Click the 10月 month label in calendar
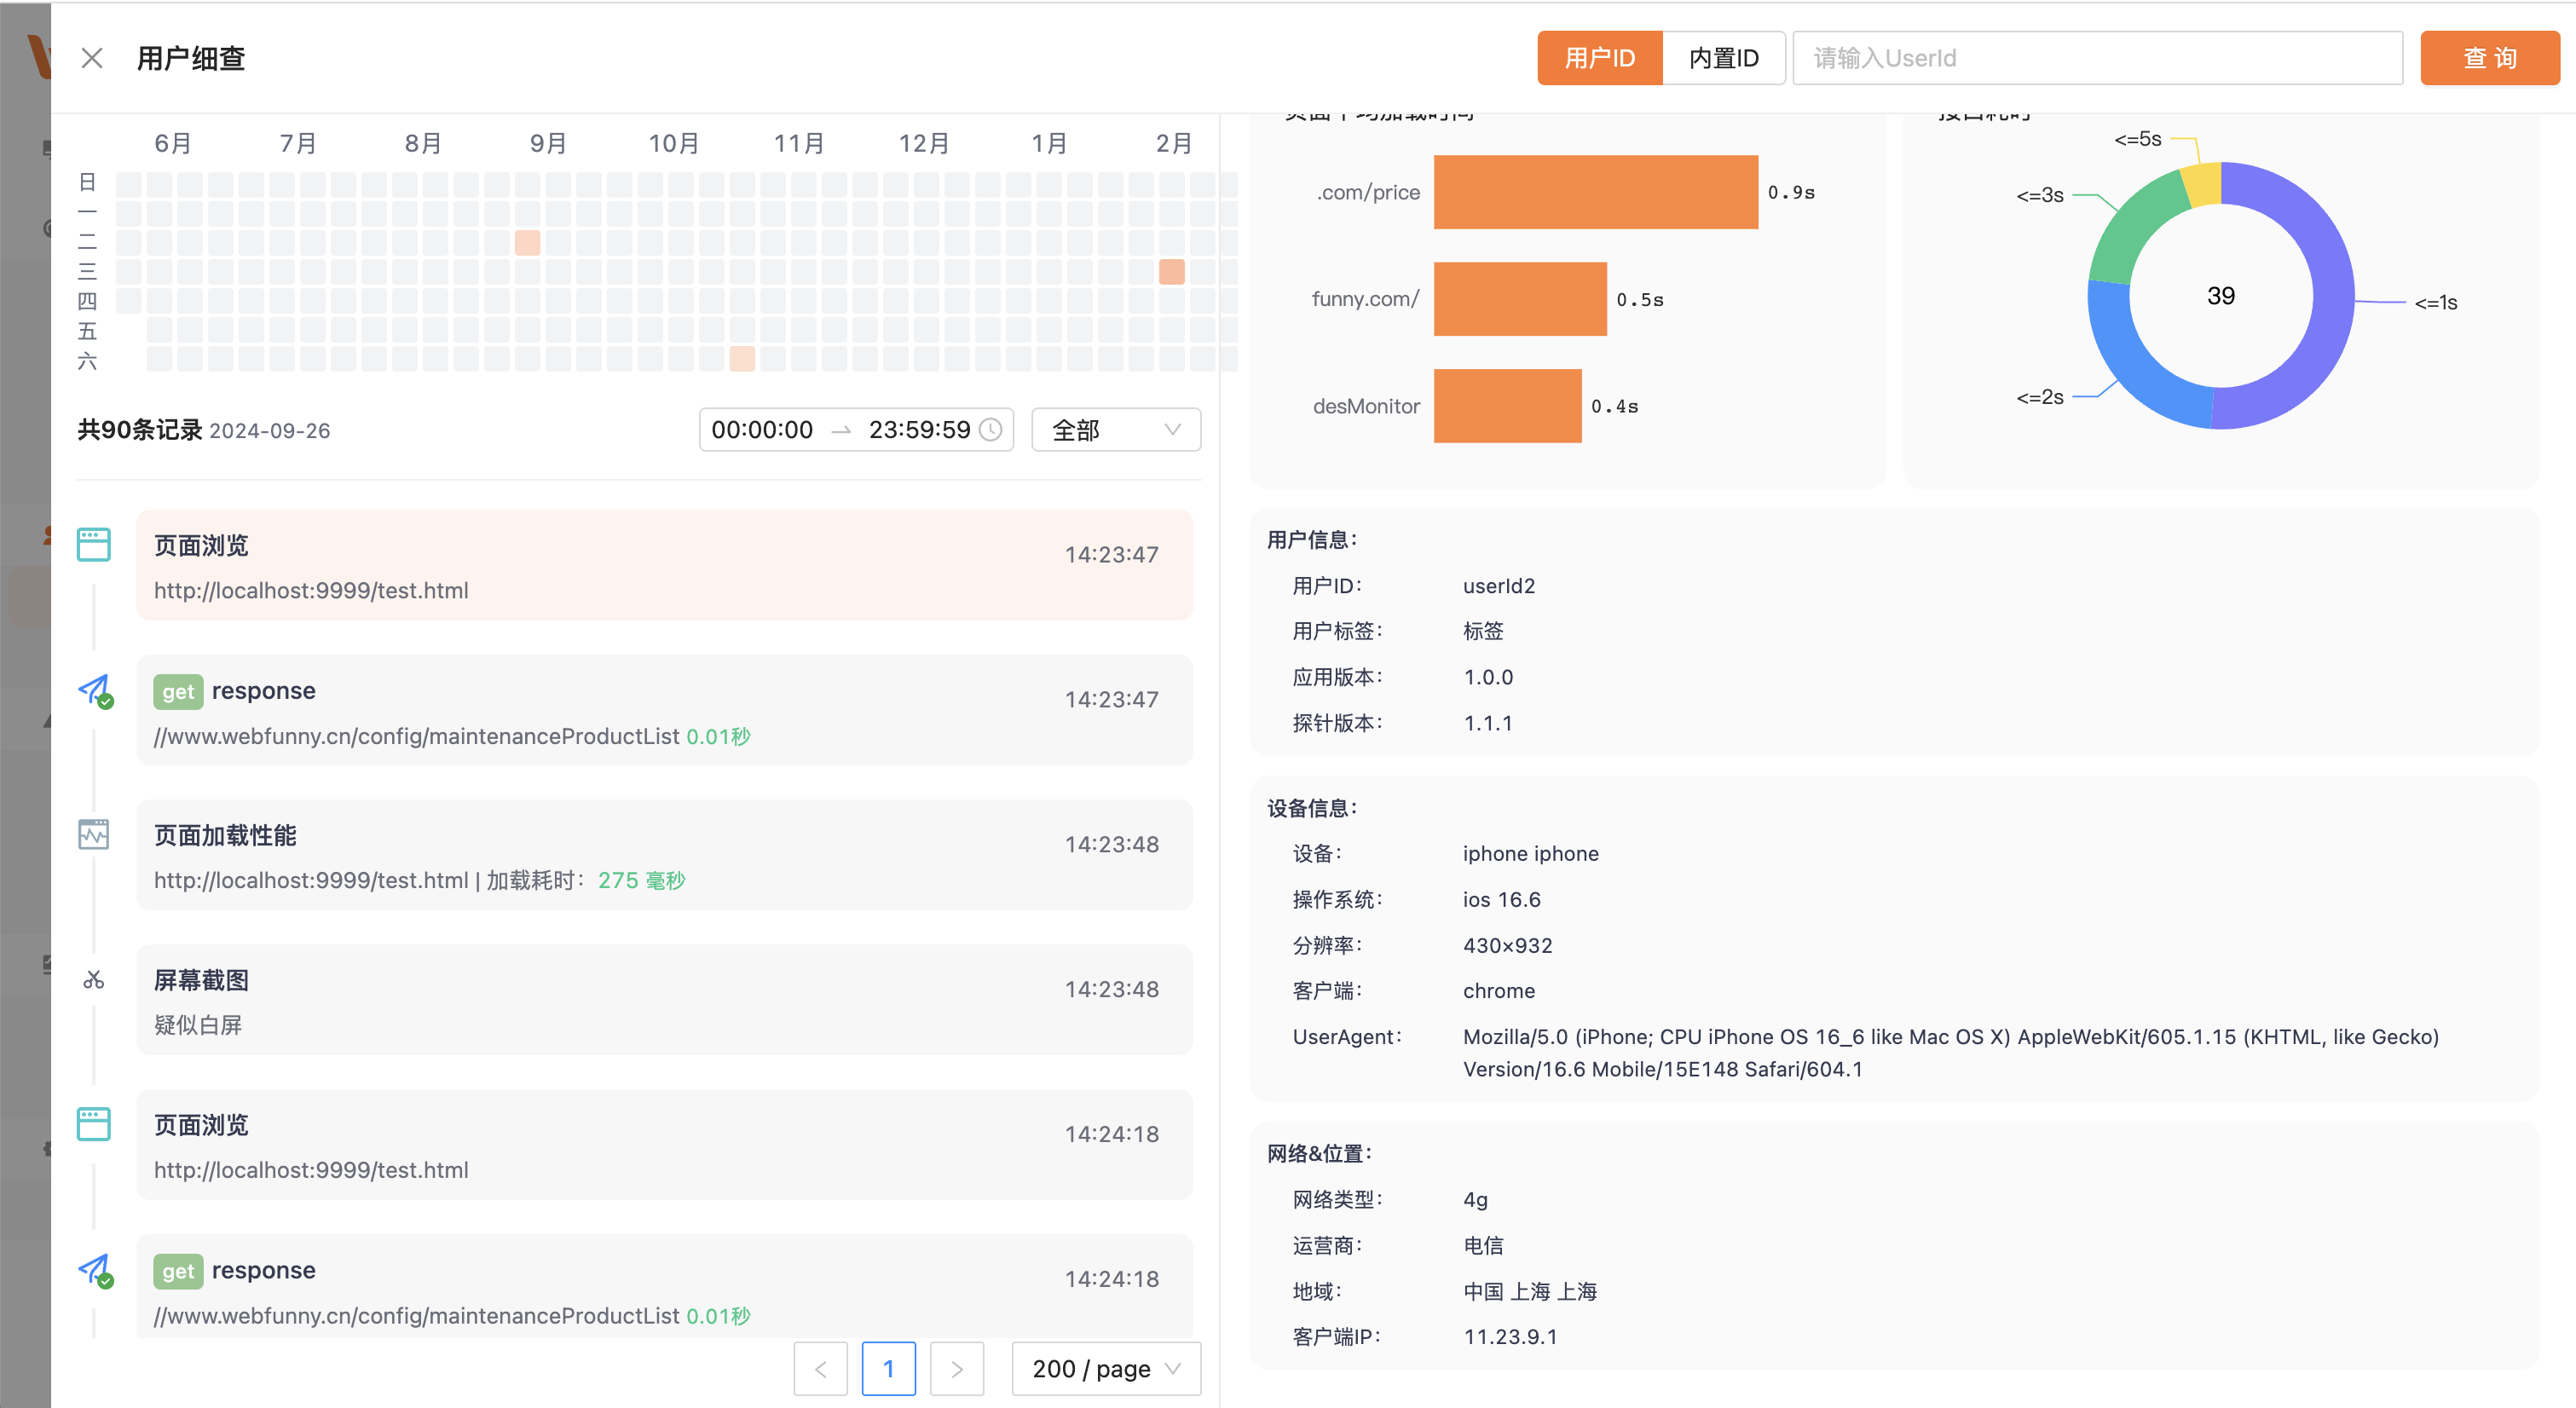Viewport: 2576px width, 1408px height. 673,143
